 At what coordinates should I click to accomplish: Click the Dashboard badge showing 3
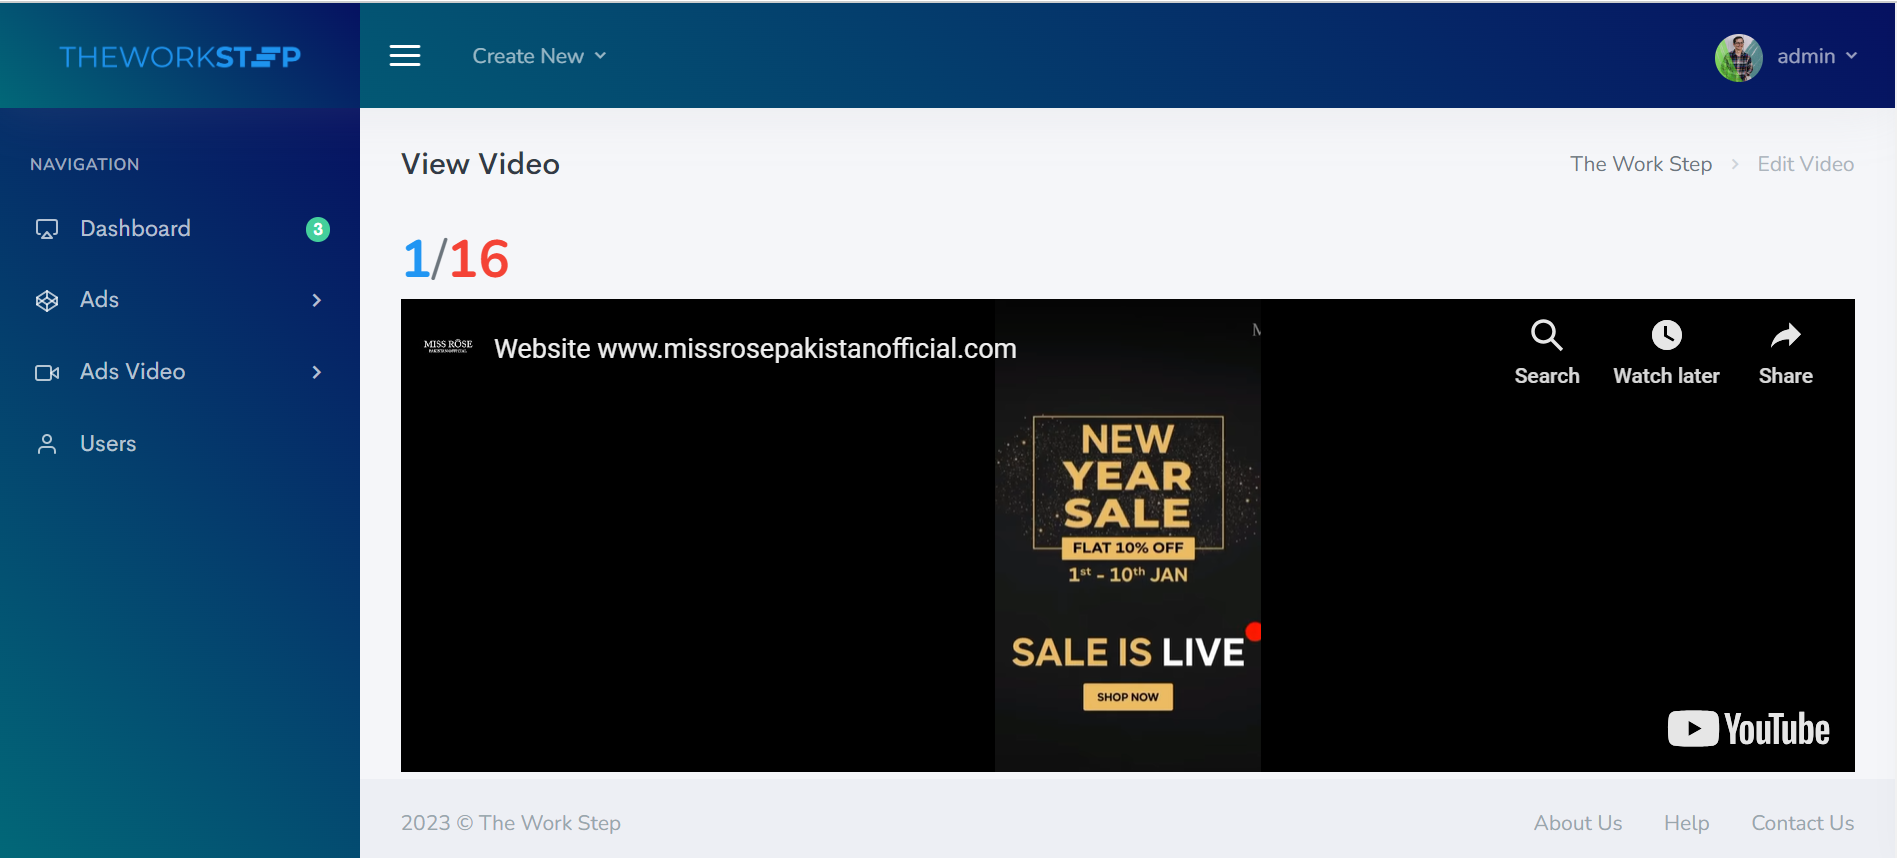pyautogui.click(x=318, y=229)
